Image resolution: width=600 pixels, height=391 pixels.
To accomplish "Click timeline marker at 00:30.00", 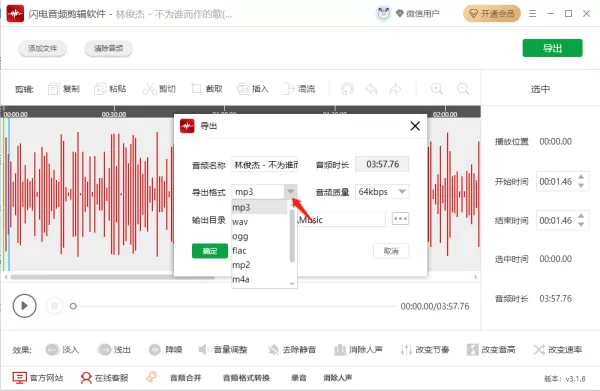I will pos(114,114).
